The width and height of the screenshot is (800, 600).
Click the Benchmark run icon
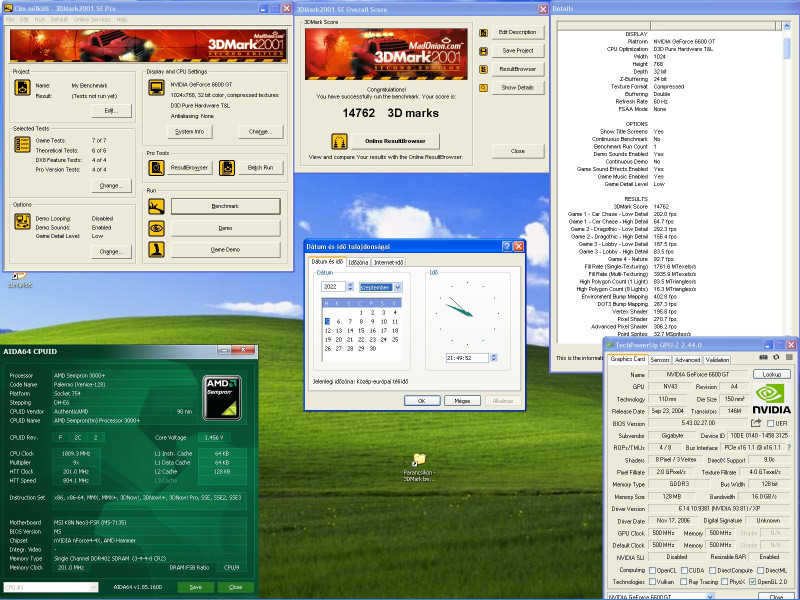(x=156, y=206)
